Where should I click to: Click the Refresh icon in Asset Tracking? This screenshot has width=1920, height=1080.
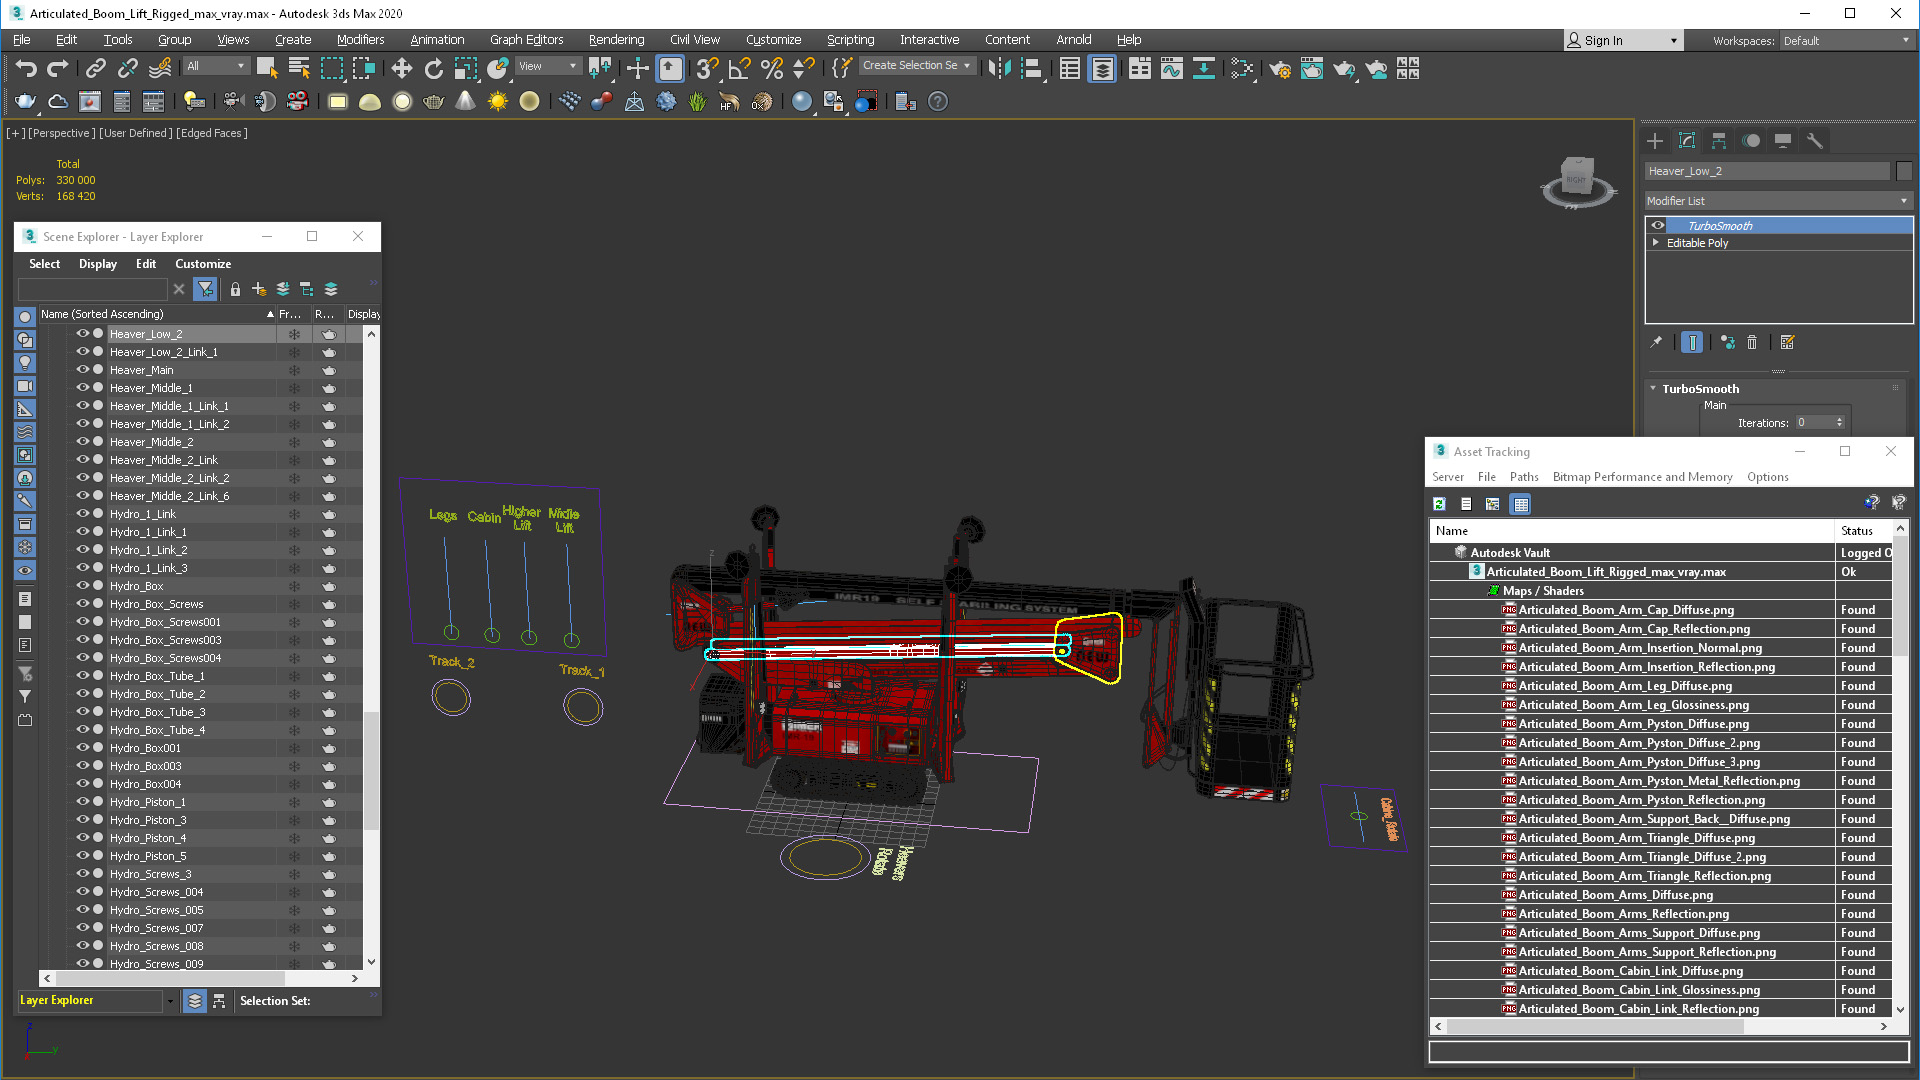1439,504
